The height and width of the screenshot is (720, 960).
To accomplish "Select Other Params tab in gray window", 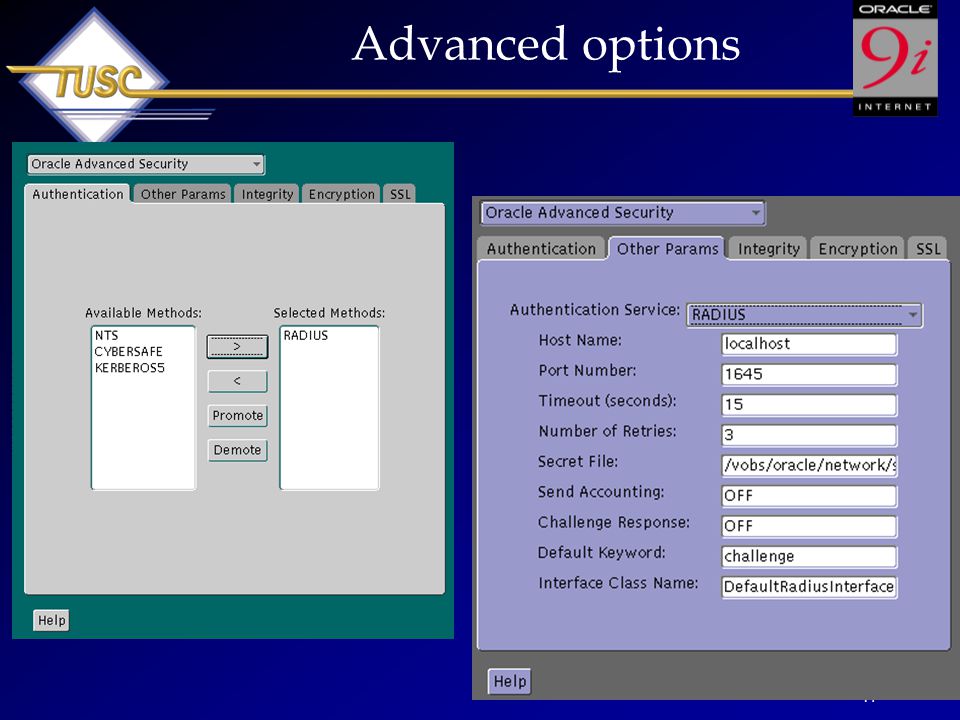I will click(667, 249).
